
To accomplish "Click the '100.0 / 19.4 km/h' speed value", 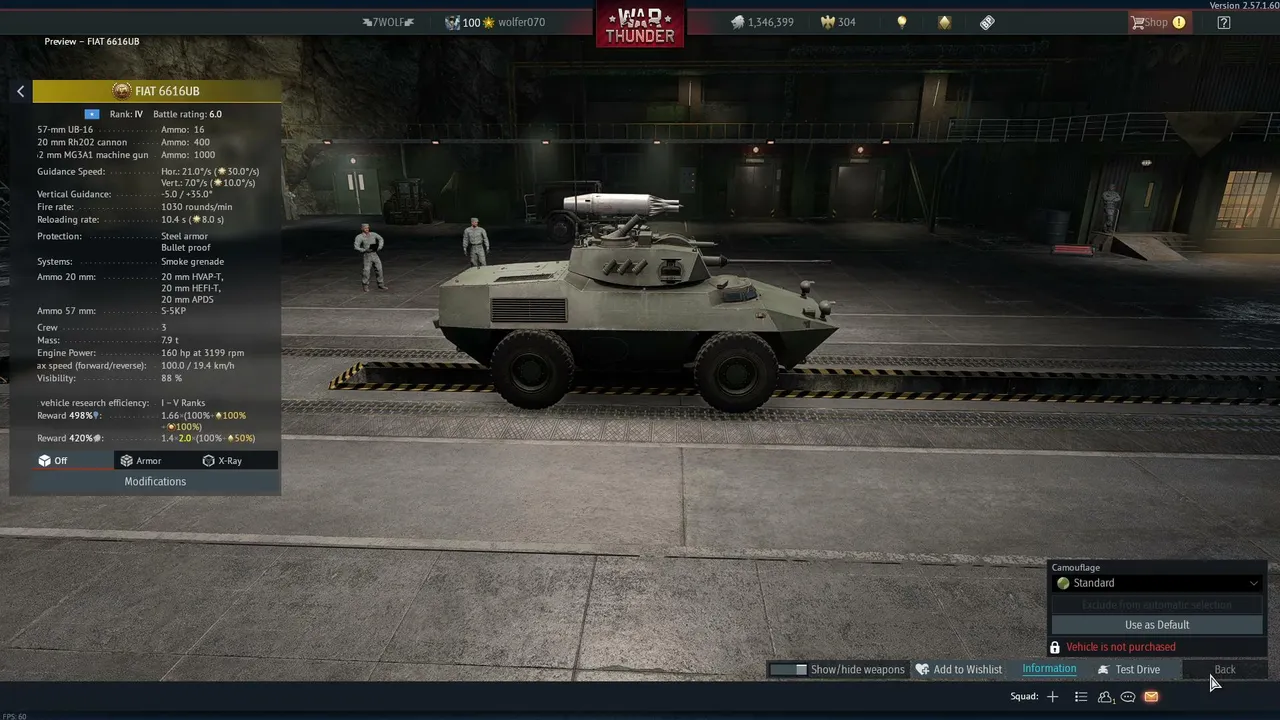I will coord(198,366).
